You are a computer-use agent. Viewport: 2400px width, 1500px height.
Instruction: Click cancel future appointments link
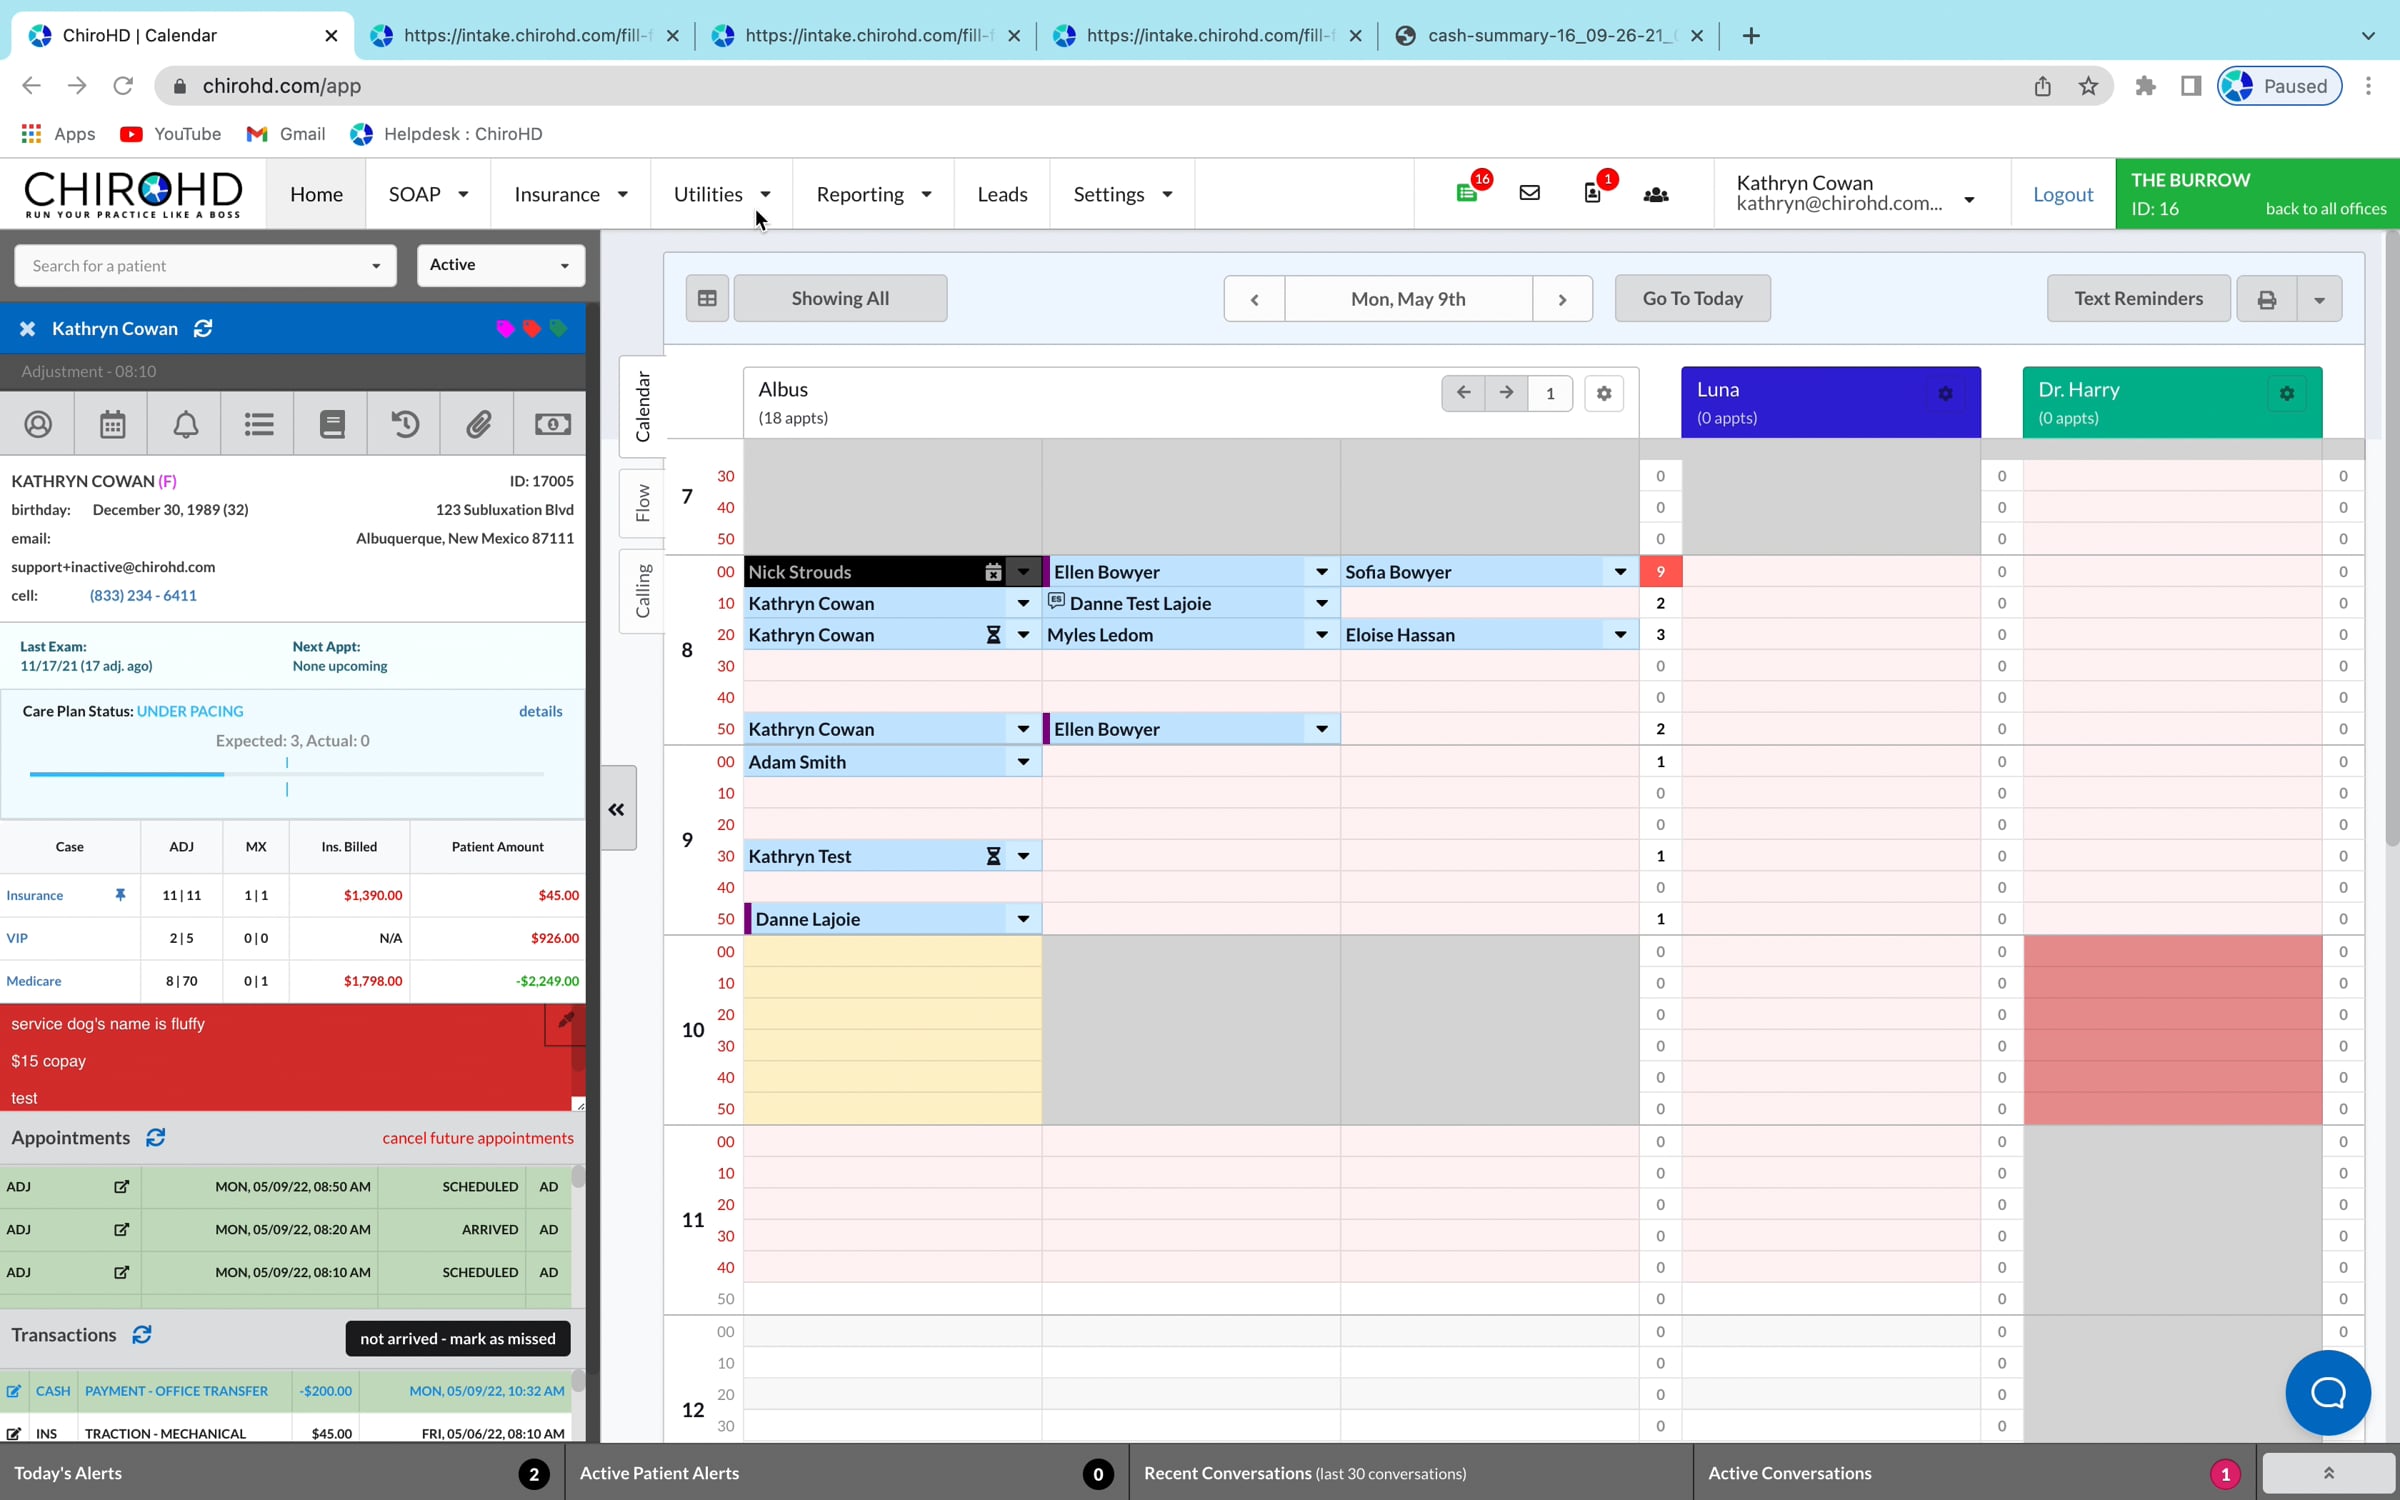(478, 1138)
